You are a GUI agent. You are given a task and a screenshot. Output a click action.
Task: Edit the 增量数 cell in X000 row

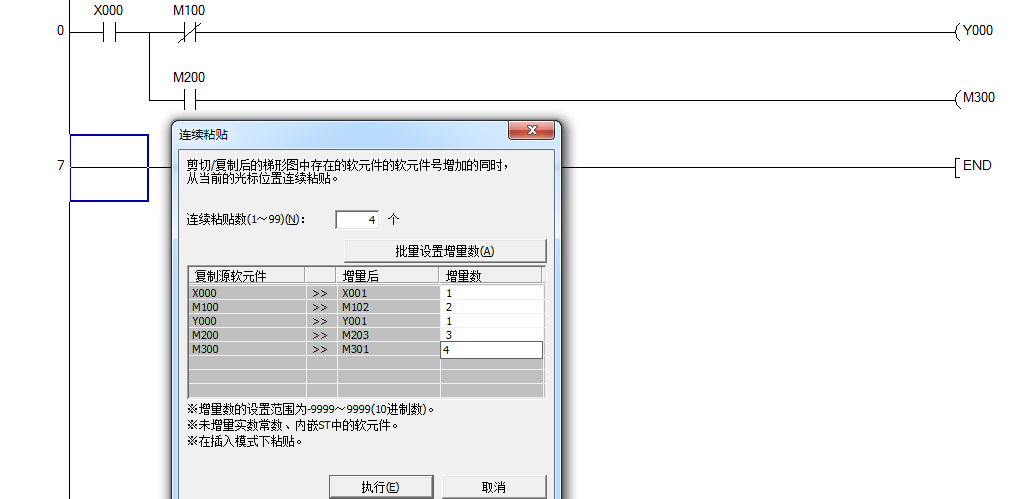(492, 294)
